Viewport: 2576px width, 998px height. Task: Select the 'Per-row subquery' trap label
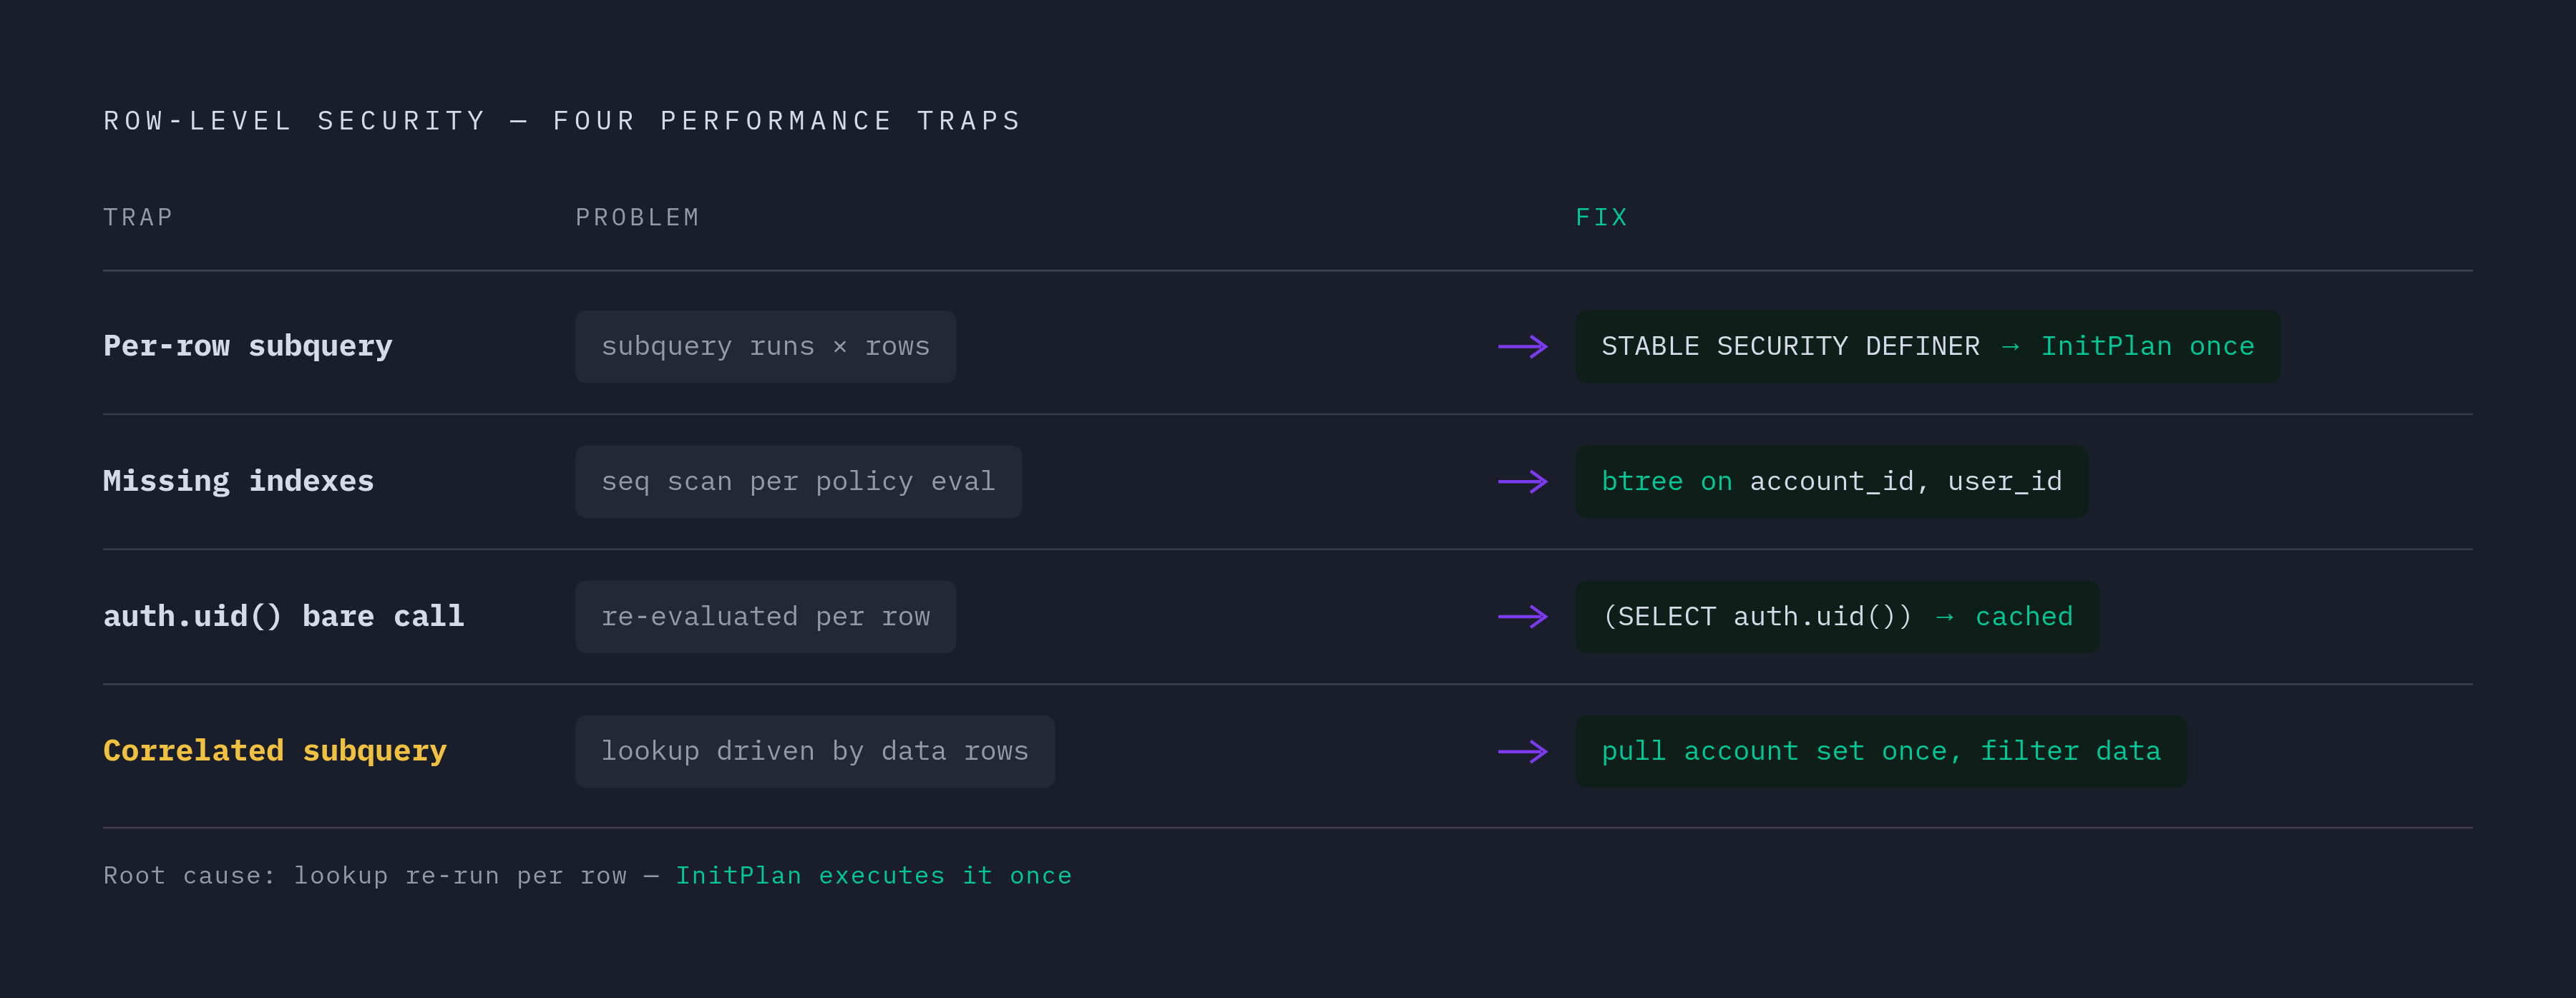coord(248,346)
